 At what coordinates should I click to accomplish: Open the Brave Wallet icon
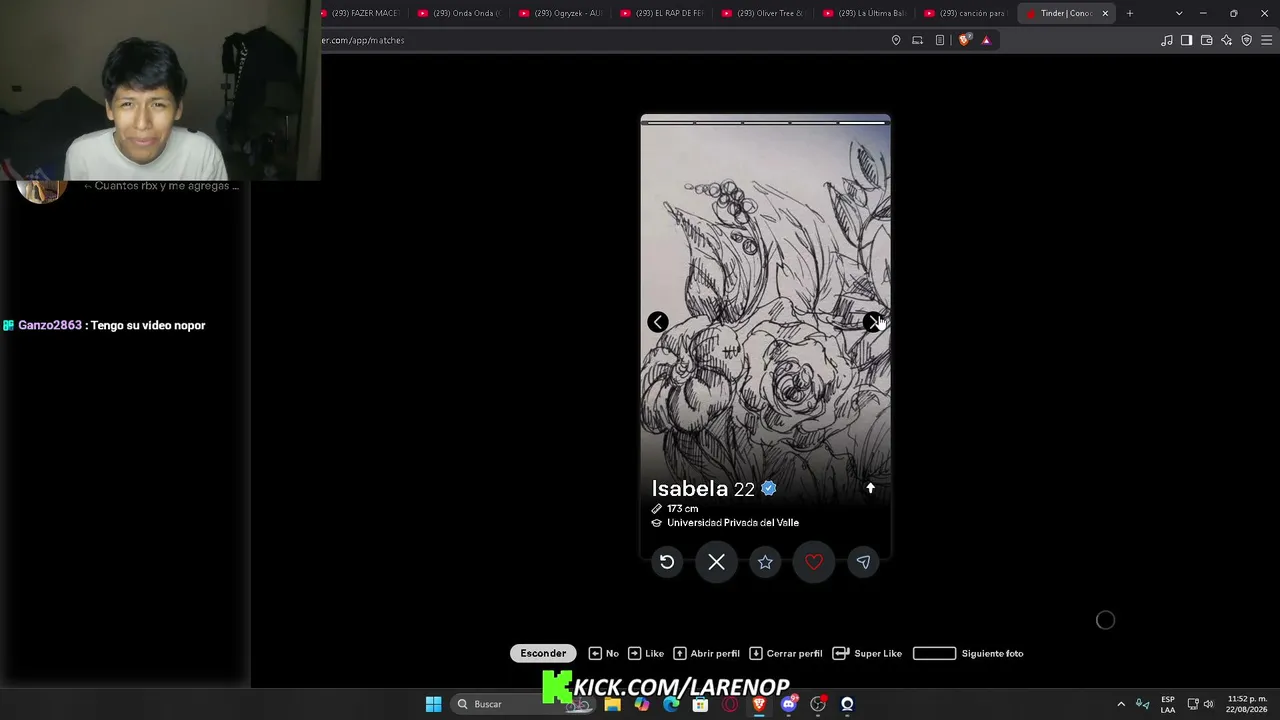(x=1206, y=40)
